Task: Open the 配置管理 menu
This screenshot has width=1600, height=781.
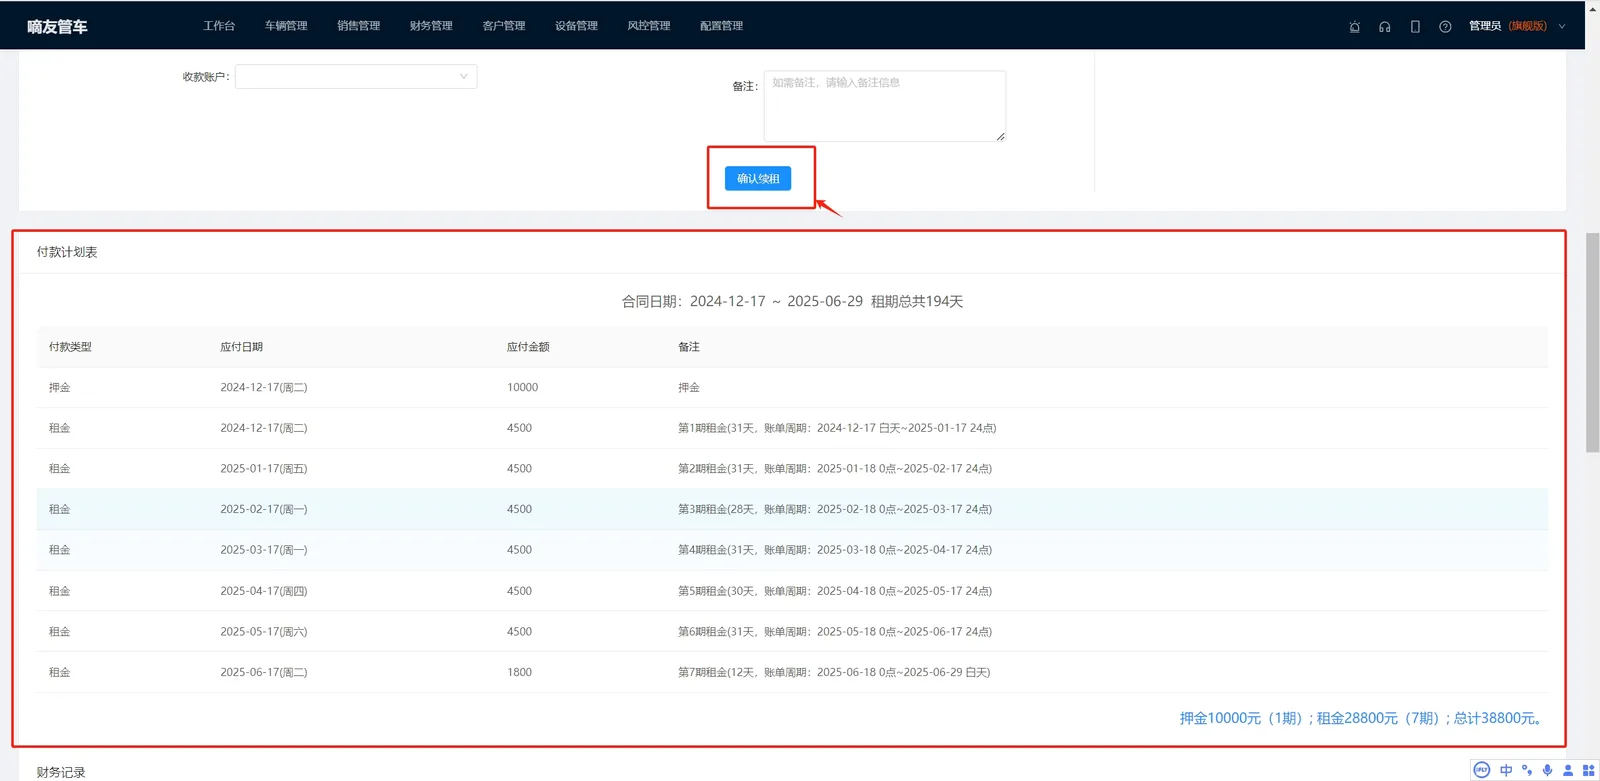Action: (x=721, y=26)
